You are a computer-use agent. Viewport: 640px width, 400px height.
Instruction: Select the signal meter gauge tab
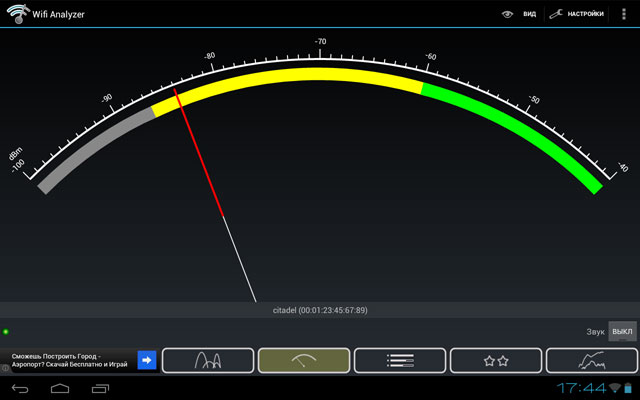pos(304,360)
